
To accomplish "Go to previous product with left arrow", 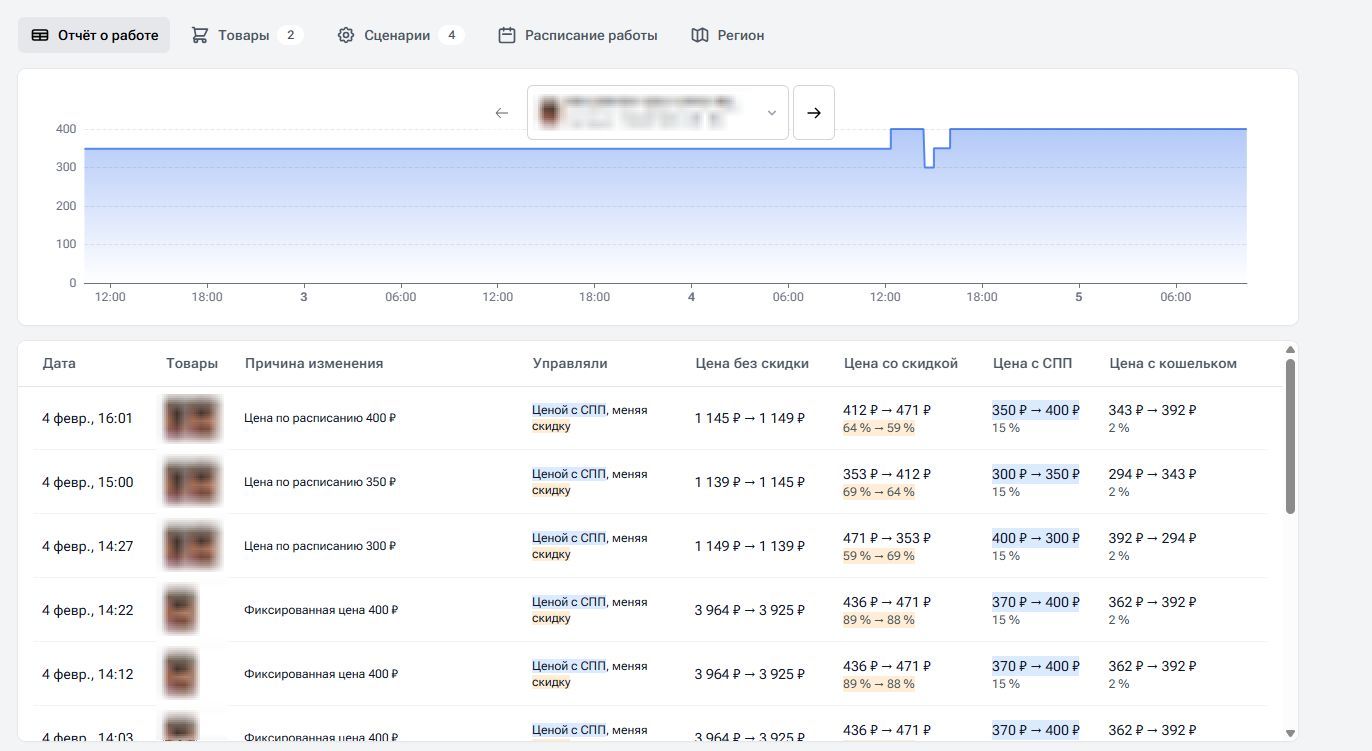I will [502, 113].
